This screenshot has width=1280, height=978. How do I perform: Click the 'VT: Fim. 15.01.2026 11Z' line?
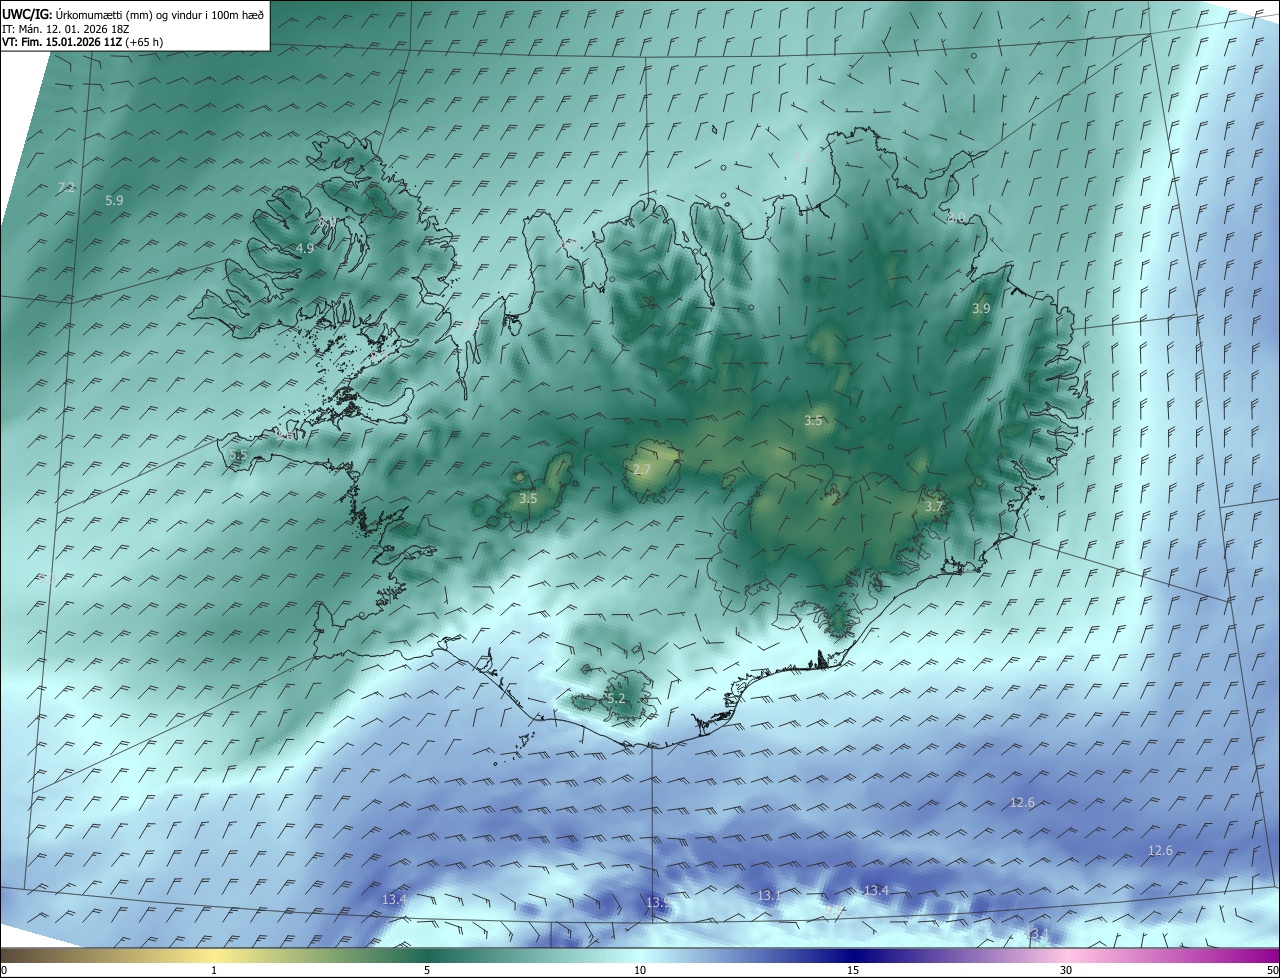pyautogui.click(x=62, y=42)
